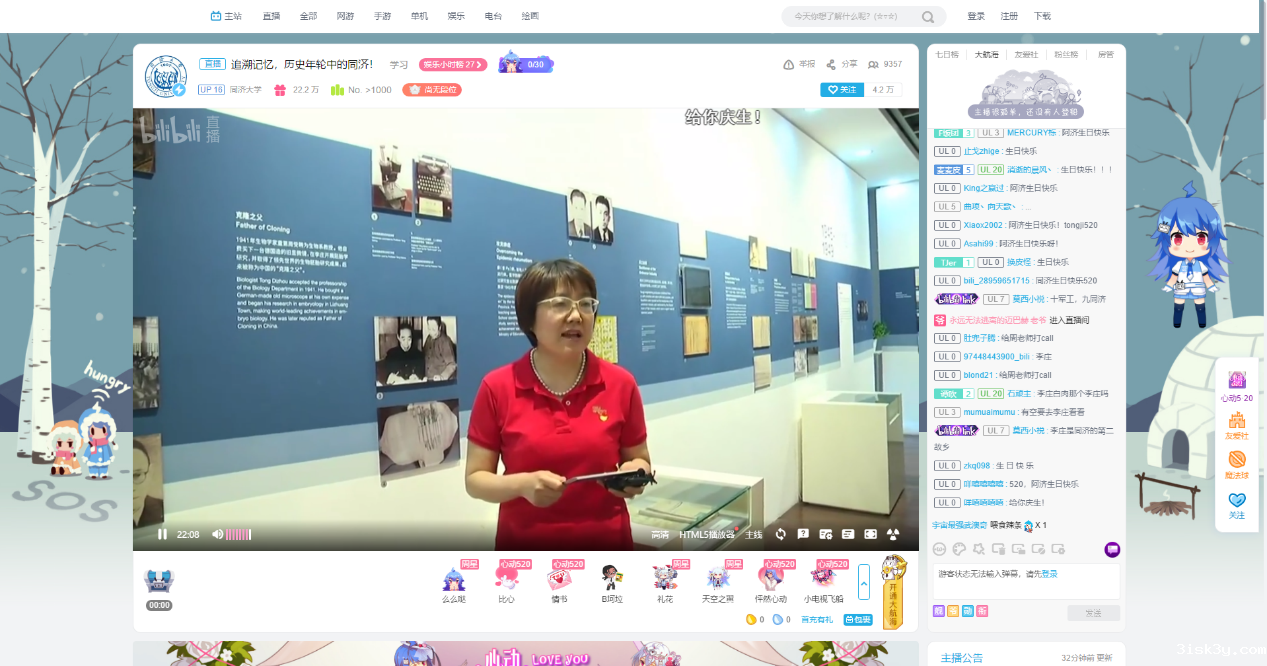
Task: Click the purple chat bubble icon
Action: [x=1112, y=549]
